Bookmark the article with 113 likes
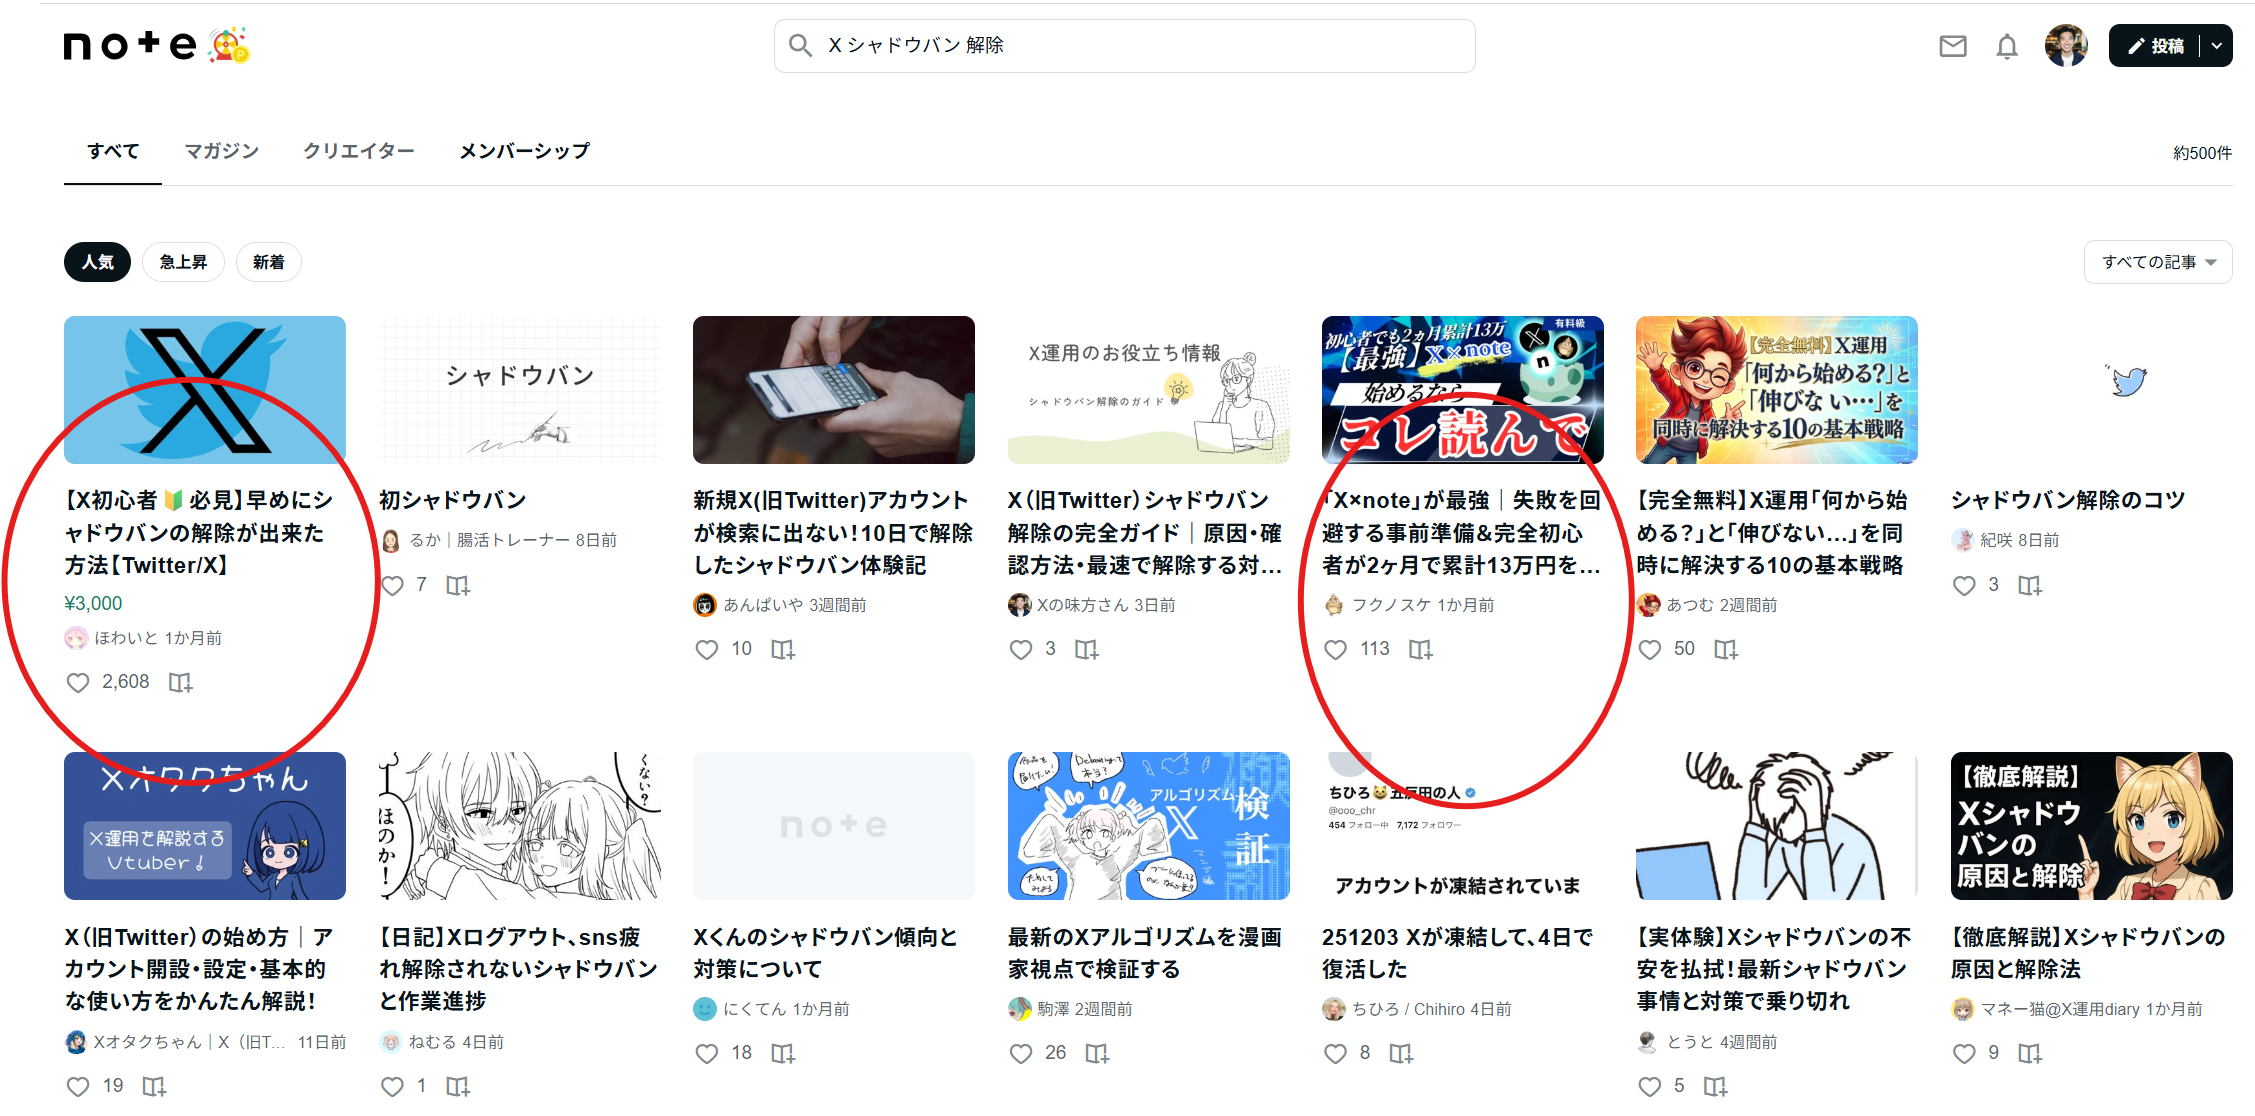 pyautogui.click(x=1420, y=650)
